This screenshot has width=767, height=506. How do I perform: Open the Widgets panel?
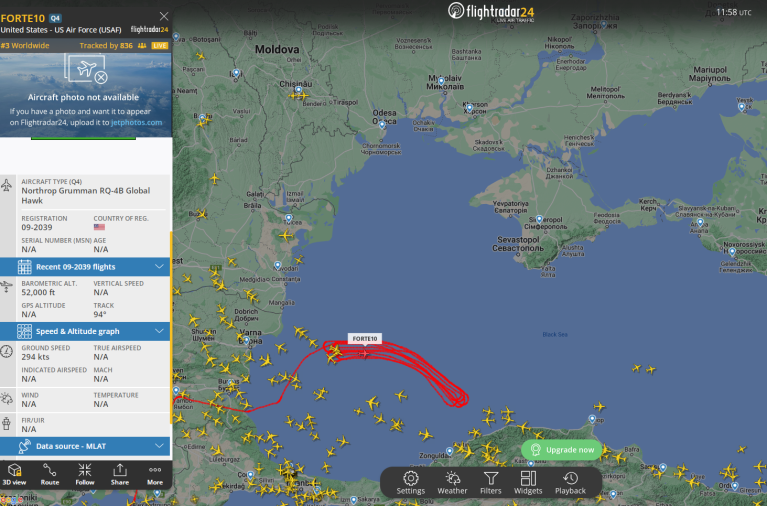[x=528, y=483]
